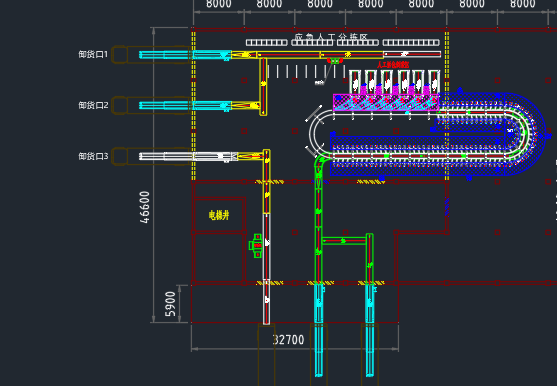Select the 5900 dimension text
Image resolution: width=557 pixels, height=386 pixels.
pyautogui.click(x=171, y=304)
